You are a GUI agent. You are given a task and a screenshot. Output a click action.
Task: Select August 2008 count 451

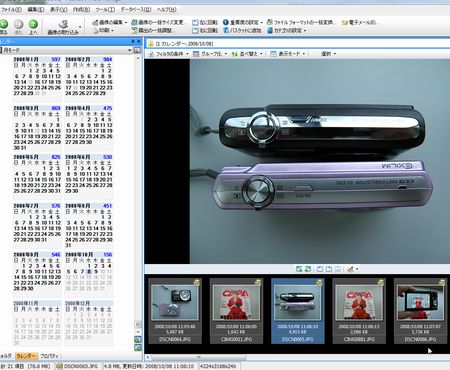pyautogui.click(x=107, y=206)
